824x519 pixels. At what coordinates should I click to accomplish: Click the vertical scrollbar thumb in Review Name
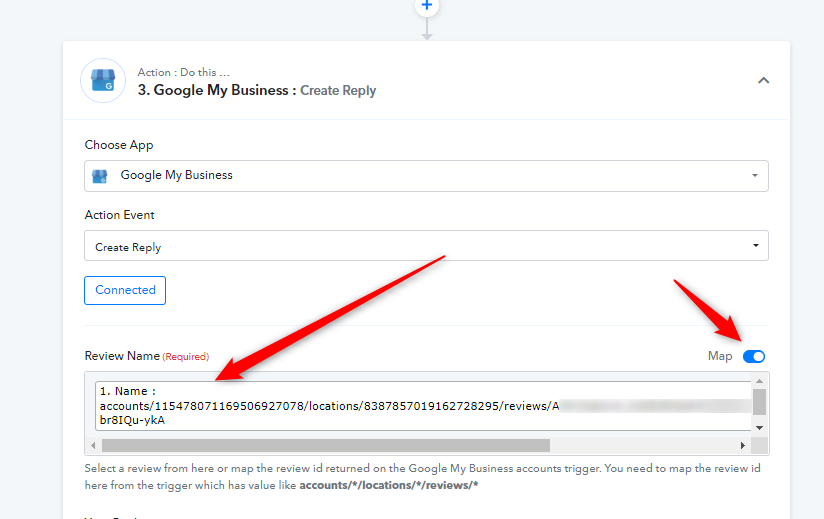(760, 401)
